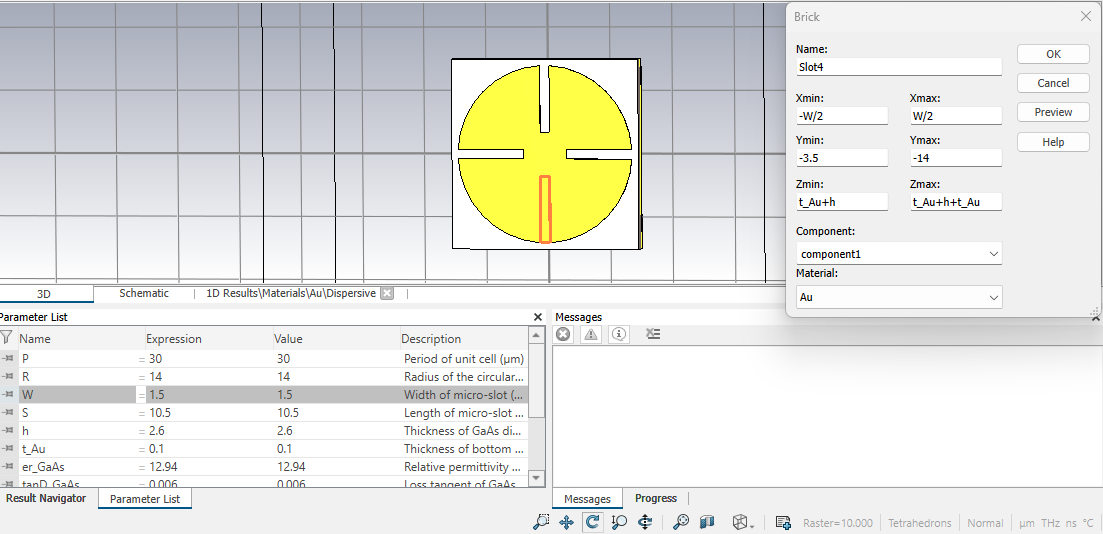Click the Ymax field with -14
Image resolution: width=1103 pixels, height=534 pixels.
click(956, 158)
